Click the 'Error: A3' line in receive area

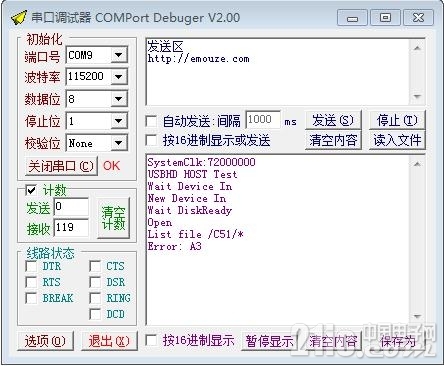175,247
